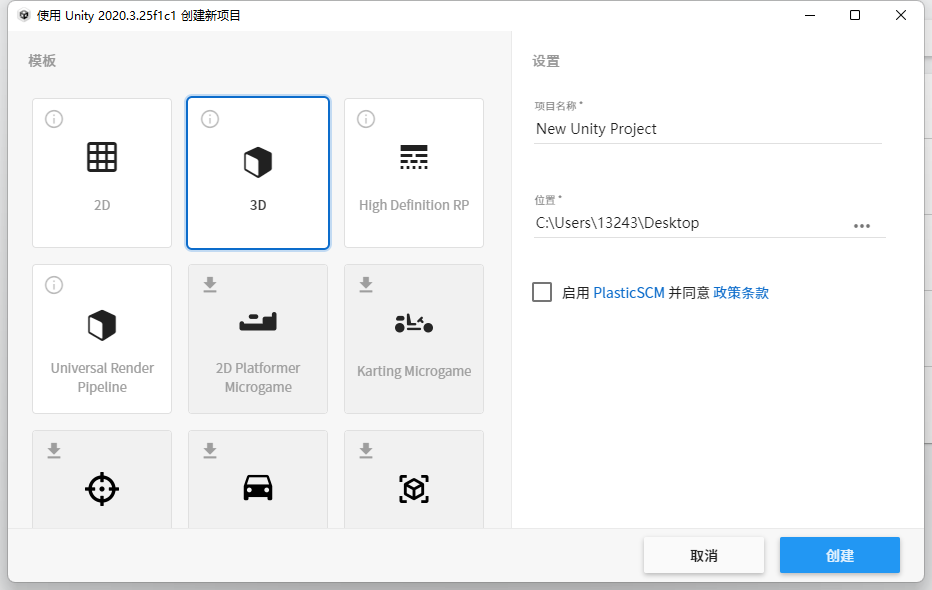Download the Karting Microgame template
The height and width of the screenshot is (590, 932).
366,285
